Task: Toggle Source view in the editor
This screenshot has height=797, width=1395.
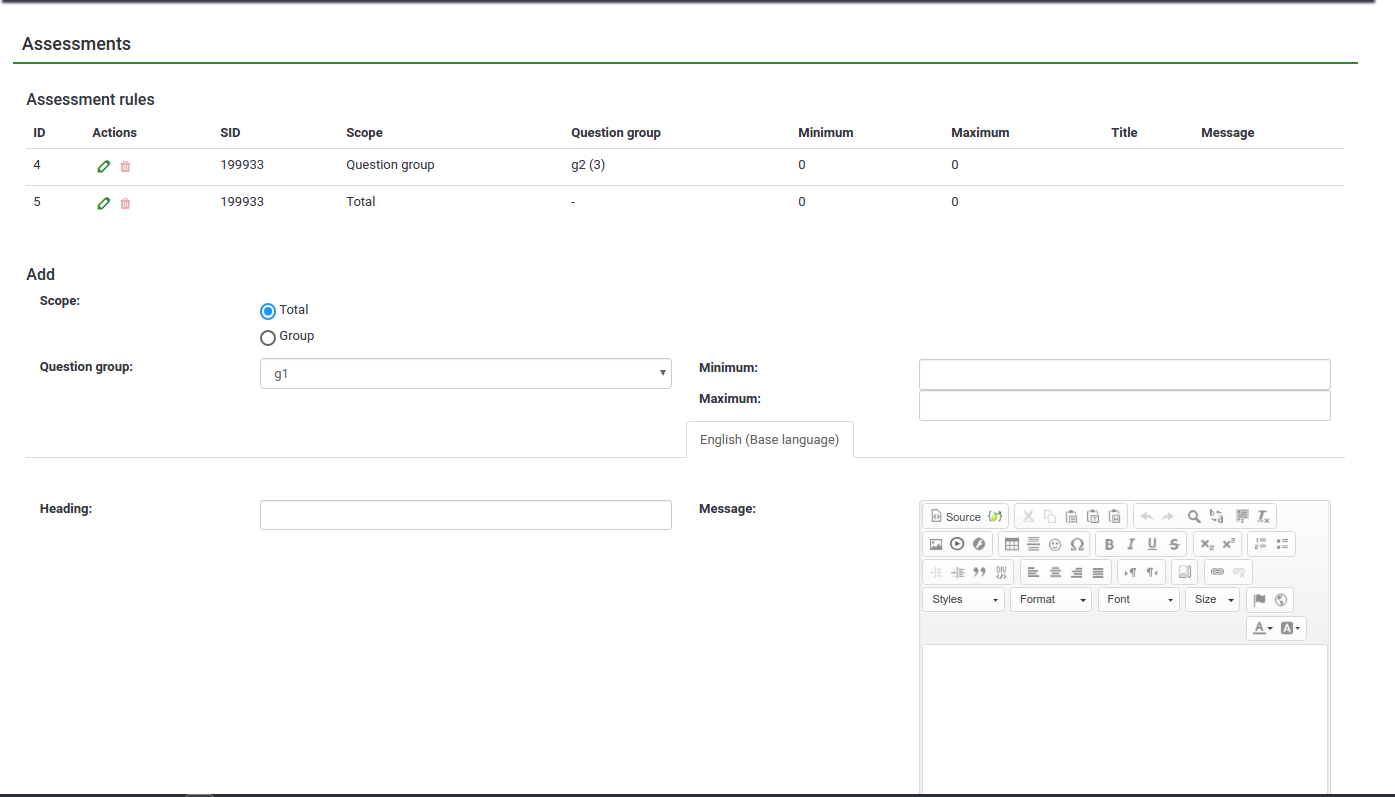Action: (x=956, y=517)
